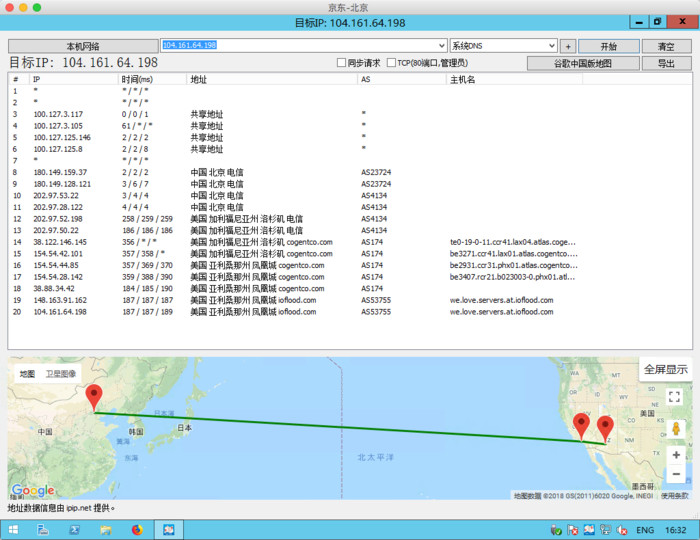700x540 pixels.
Task: Click the 谷歌中国版地图 button
Action: [x=583, y=63]
